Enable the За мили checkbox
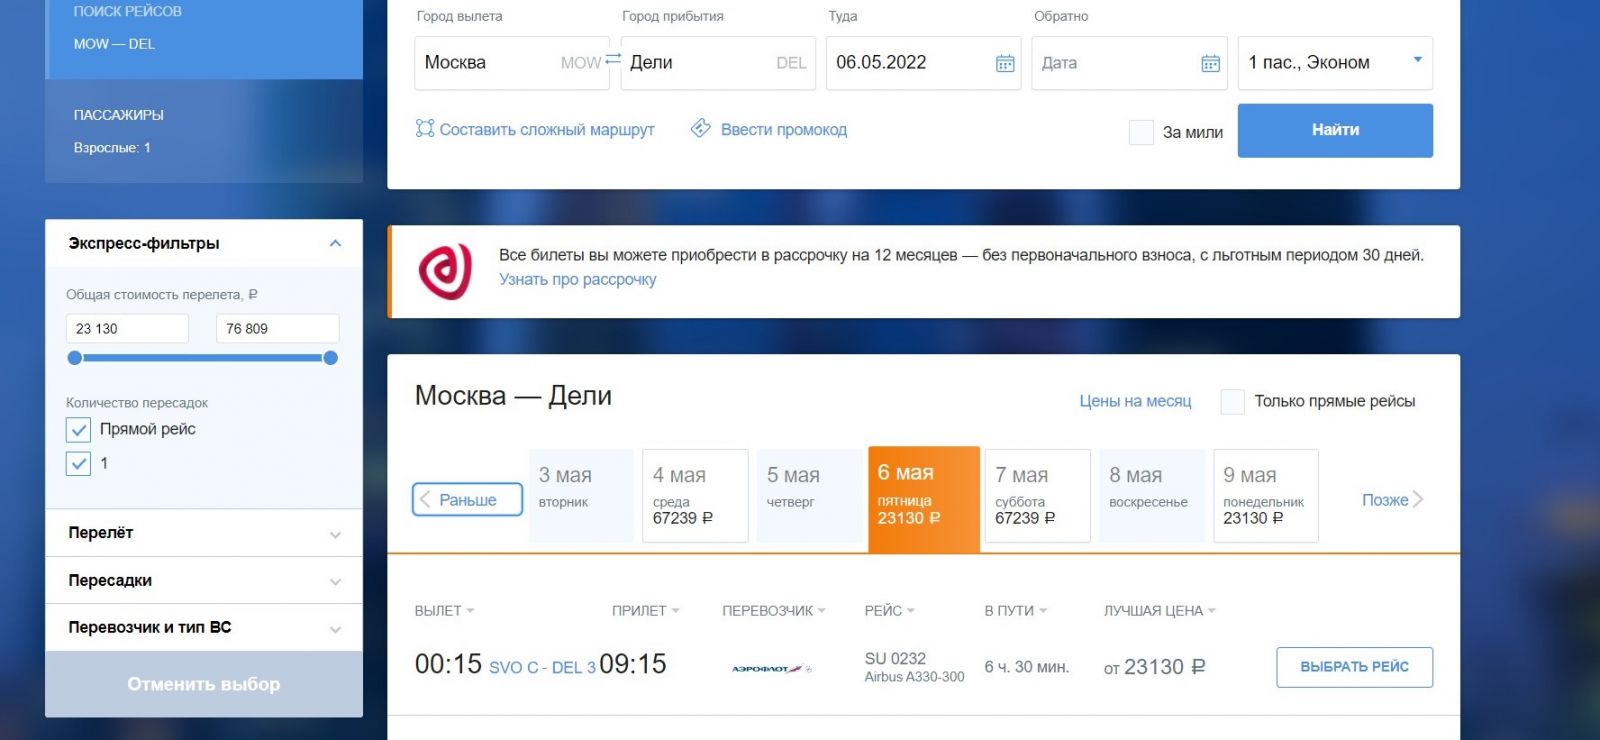1600x740 pixels. pyautogui.click(x=1141, y=132)
